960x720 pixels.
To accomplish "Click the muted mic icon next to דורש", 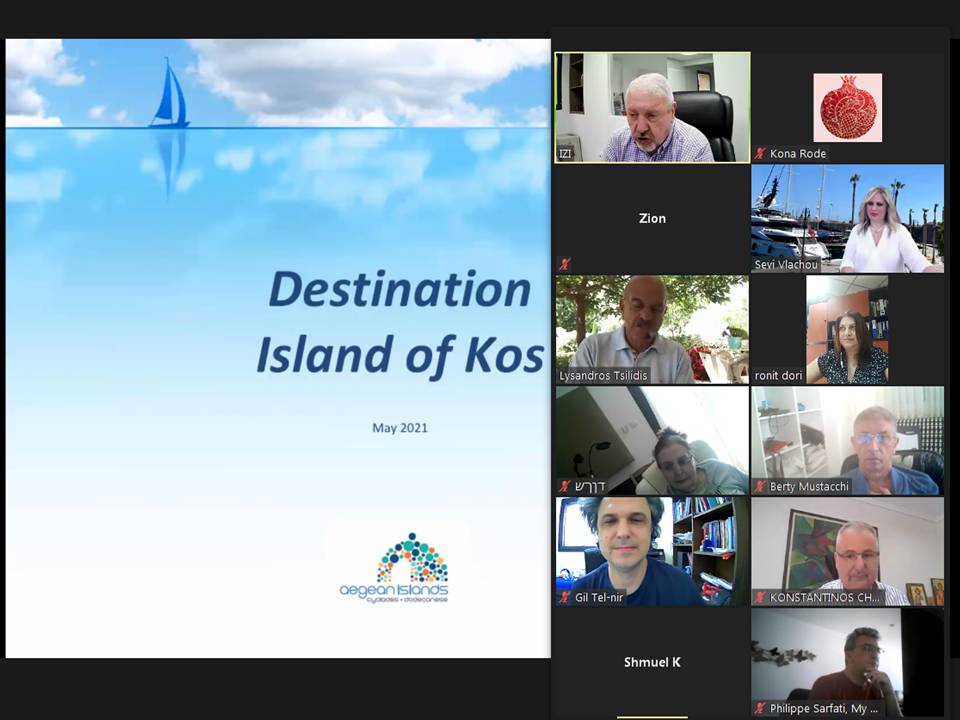I will click(x=565, y=487).
